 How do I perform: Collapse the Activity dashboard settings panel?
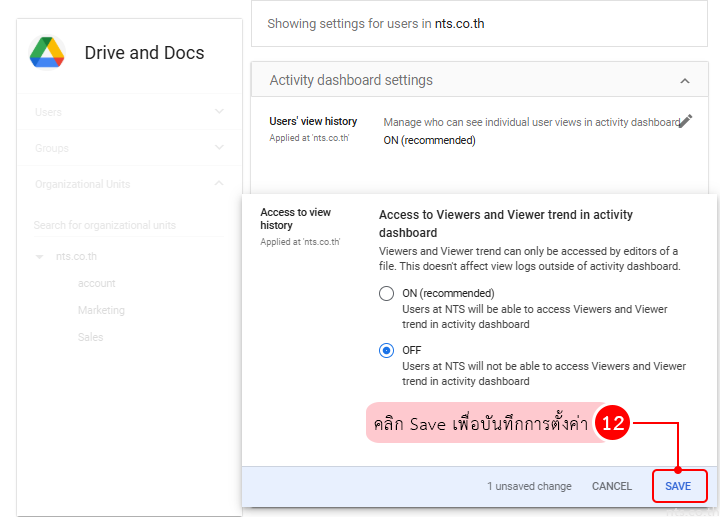[685, 80]
